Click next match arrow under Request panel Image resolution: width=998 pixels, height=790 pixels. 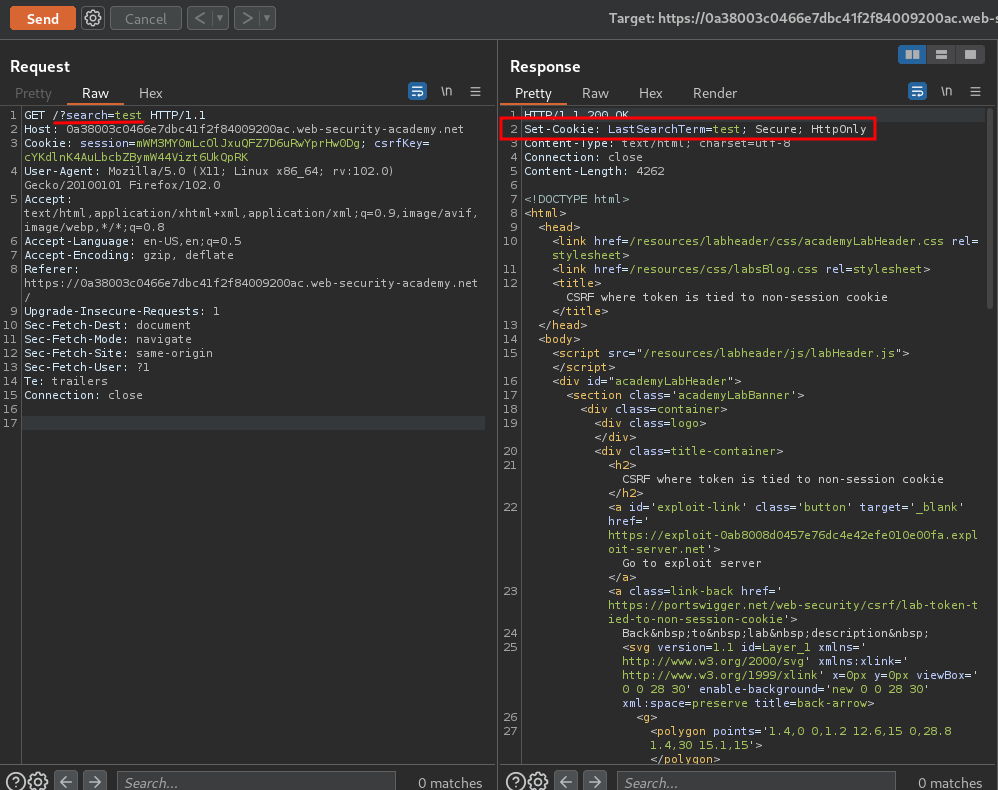[x=95, y=781]
